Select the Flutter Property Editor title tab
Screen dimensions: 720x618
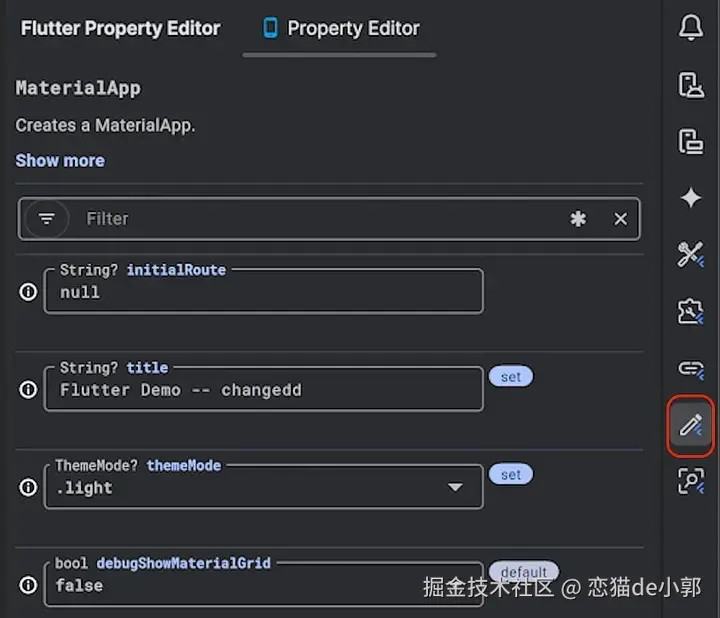120,28
